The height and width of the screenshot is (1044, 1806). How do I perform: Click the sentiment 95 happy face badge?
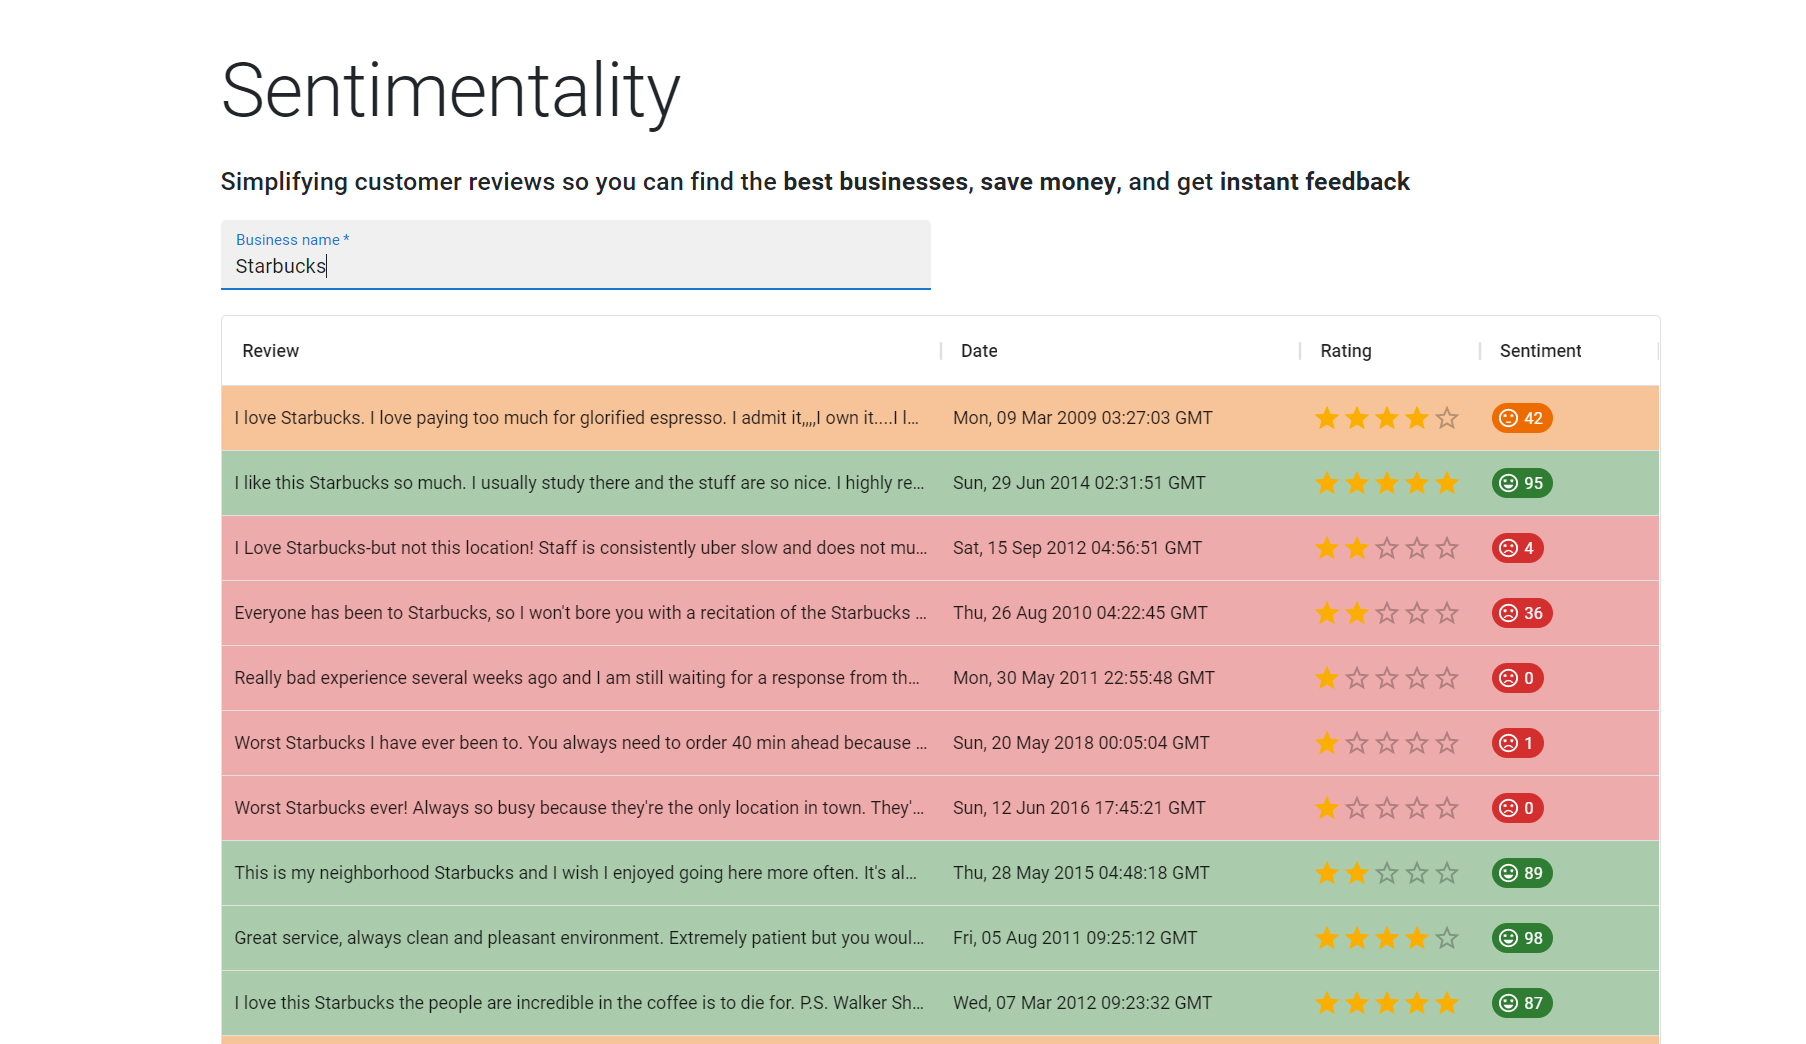[x=1521, y=483]
